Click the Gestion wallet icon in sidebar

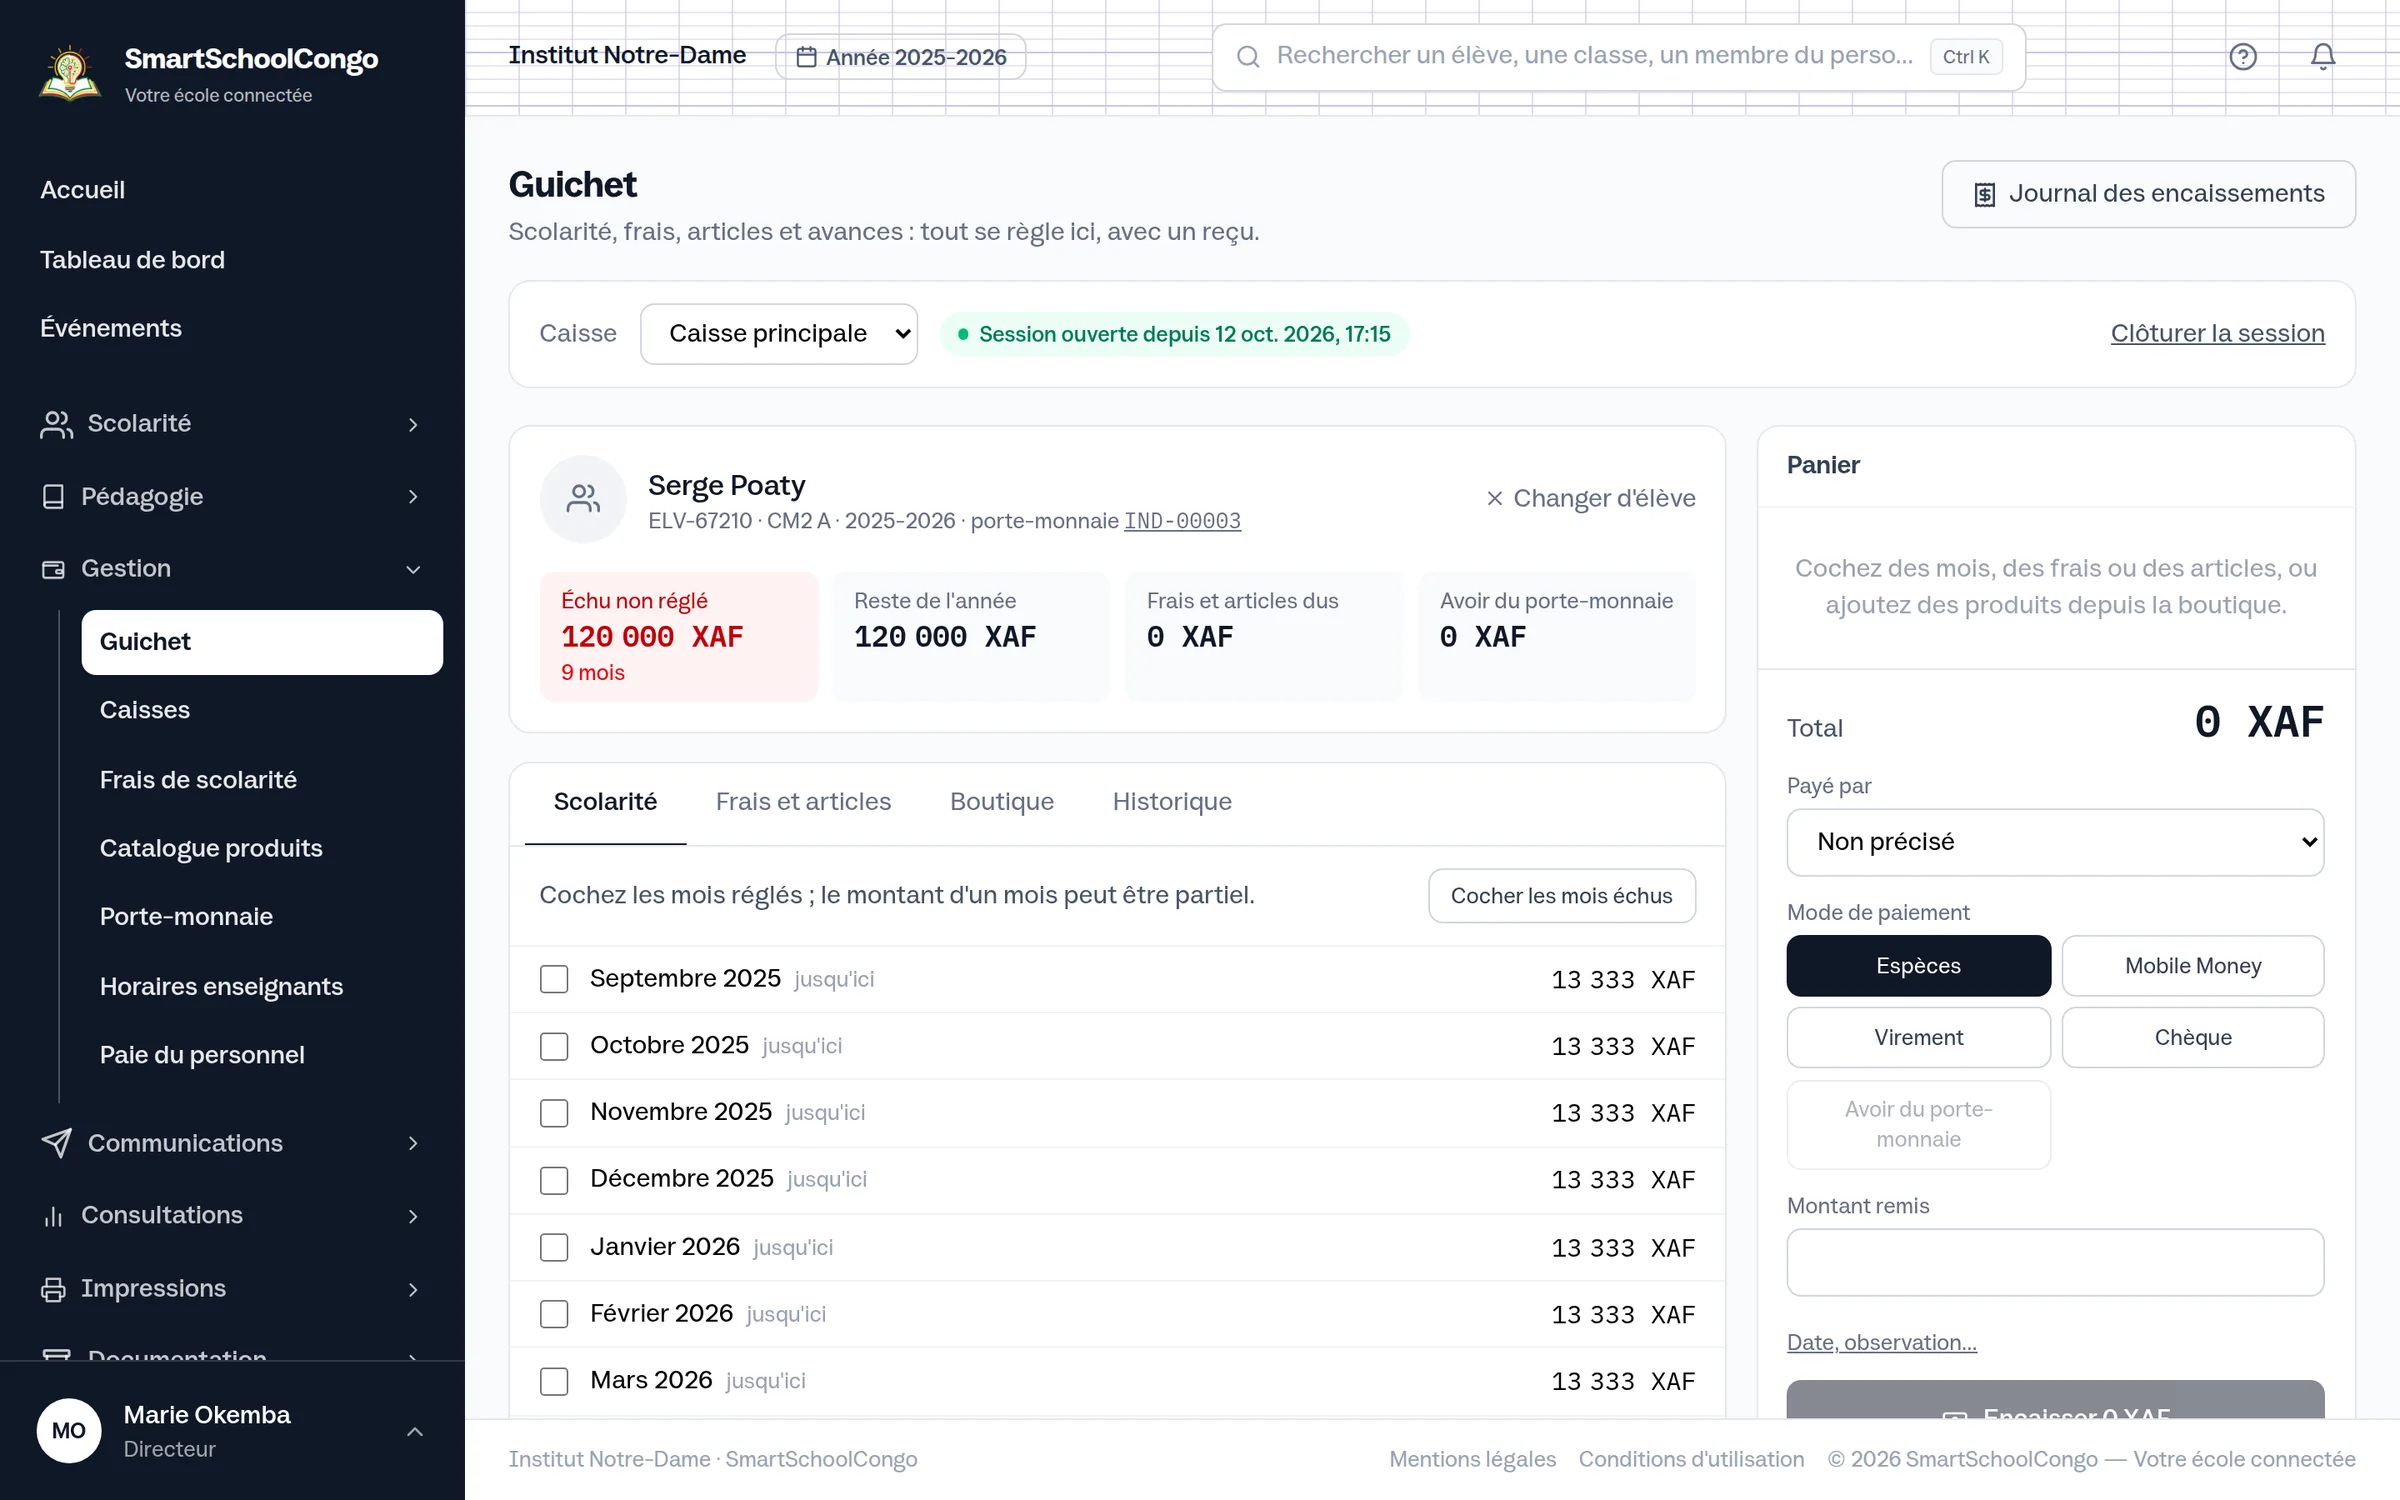[x=53, y=569]
